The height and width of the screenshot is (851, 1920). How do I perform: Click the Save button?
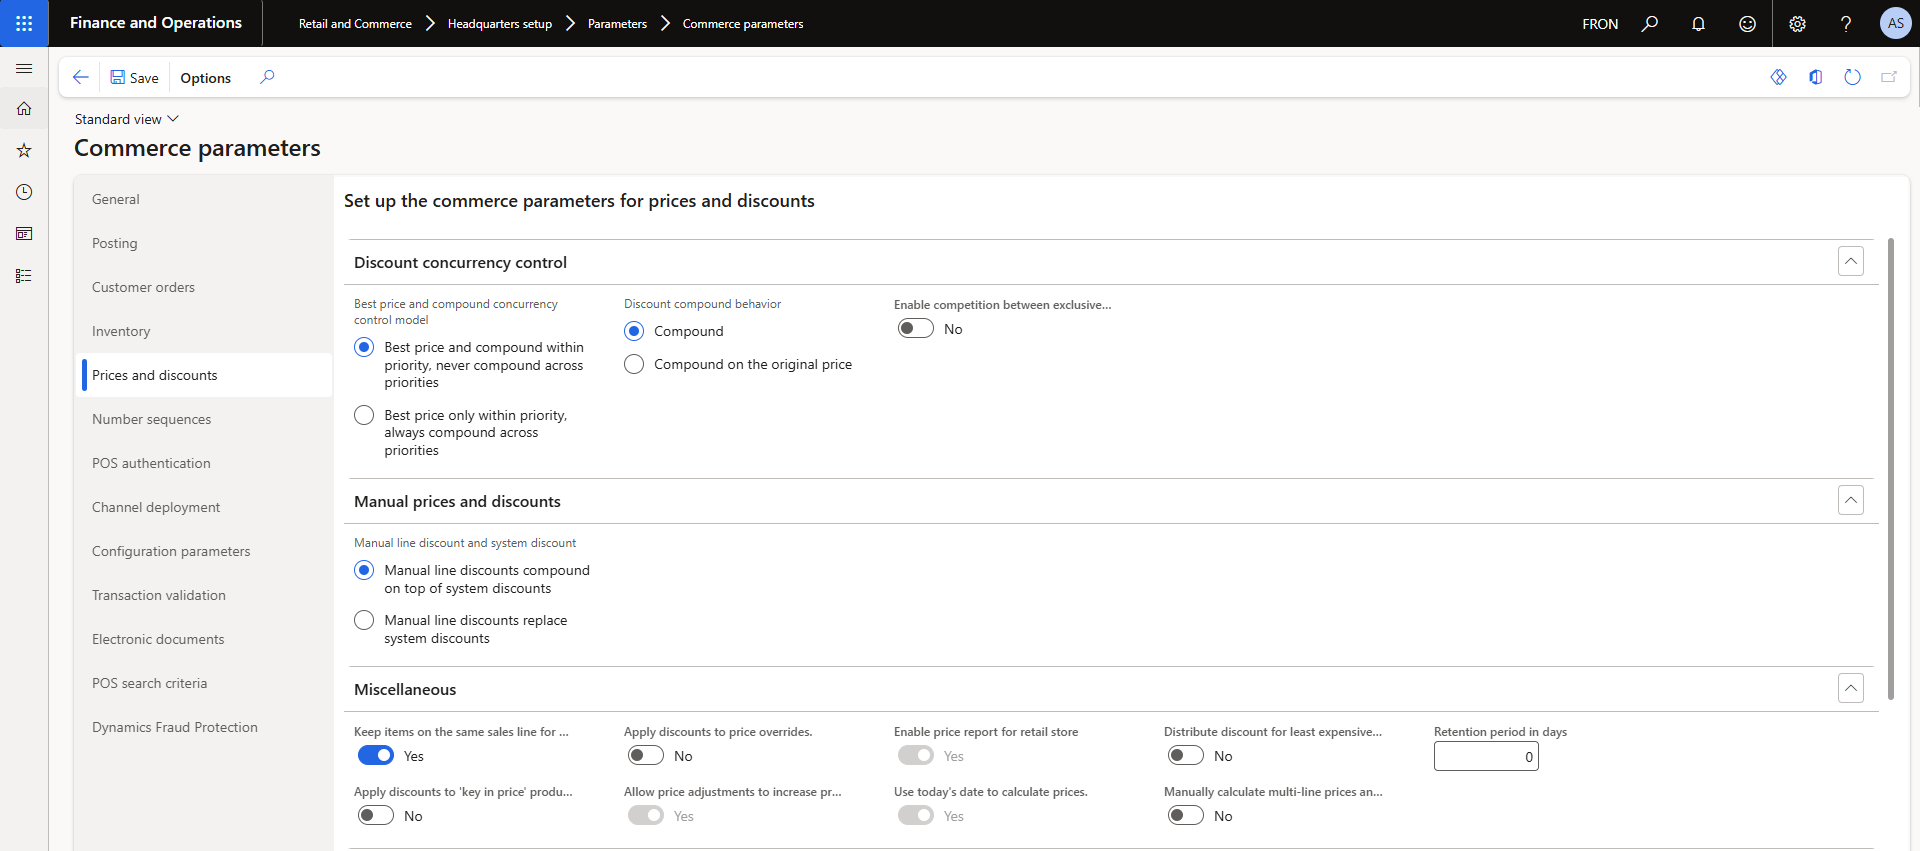pos(134,78)
